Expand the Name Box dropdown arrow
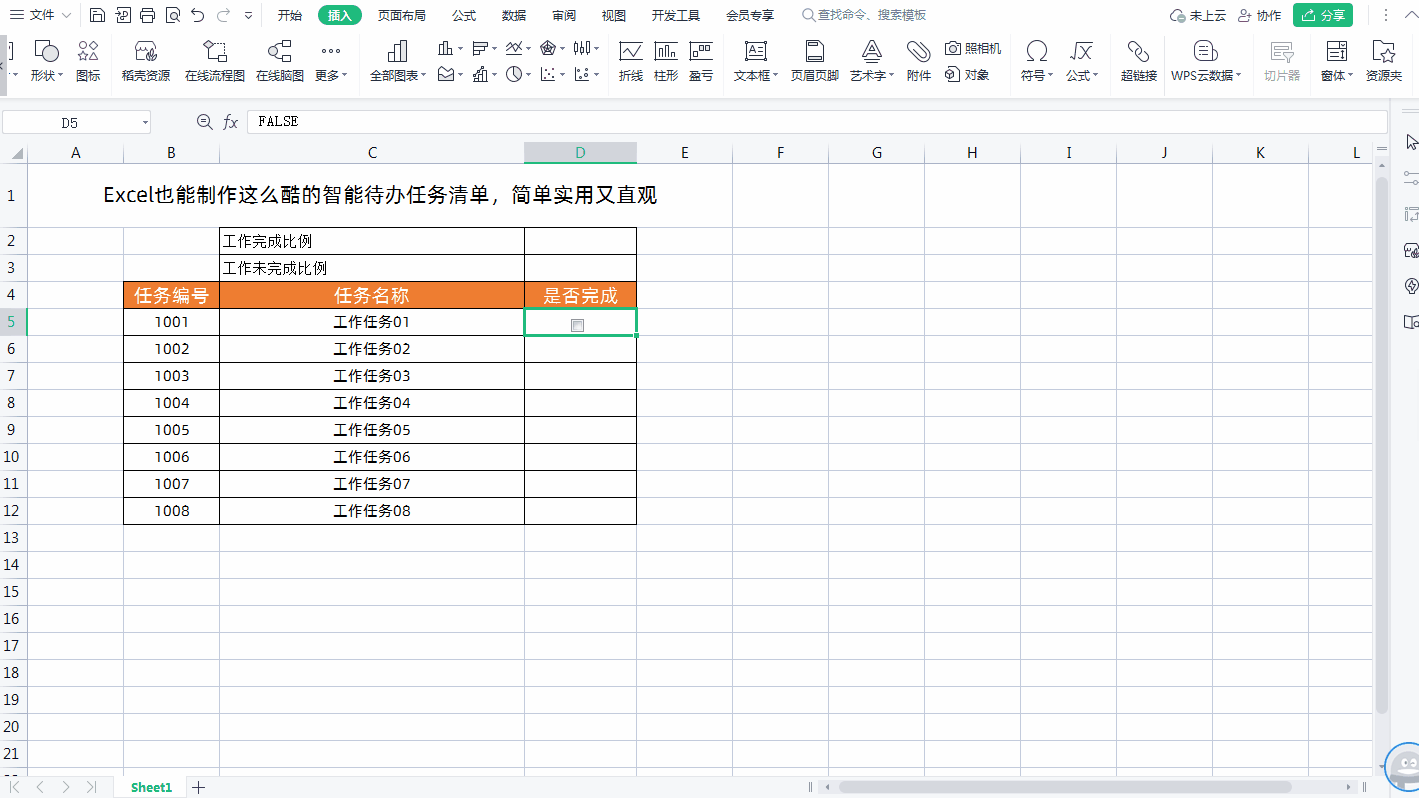1419x798 pixels. coord(145,122)
